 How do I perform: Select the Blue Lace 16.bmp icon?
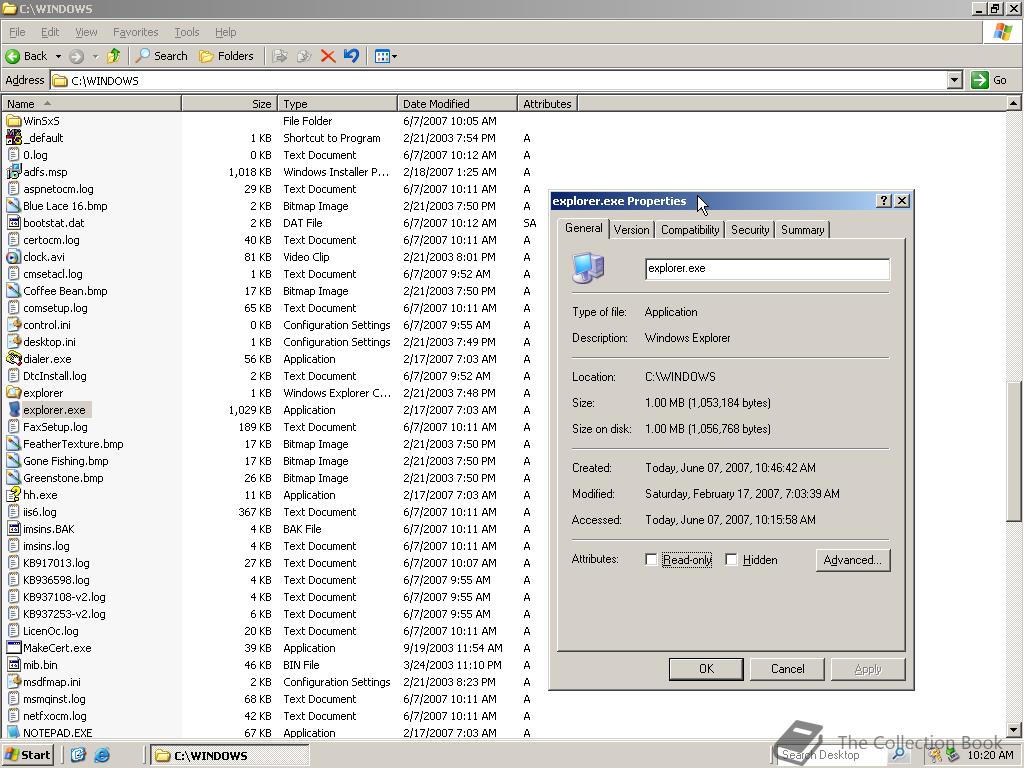[14, 206]
